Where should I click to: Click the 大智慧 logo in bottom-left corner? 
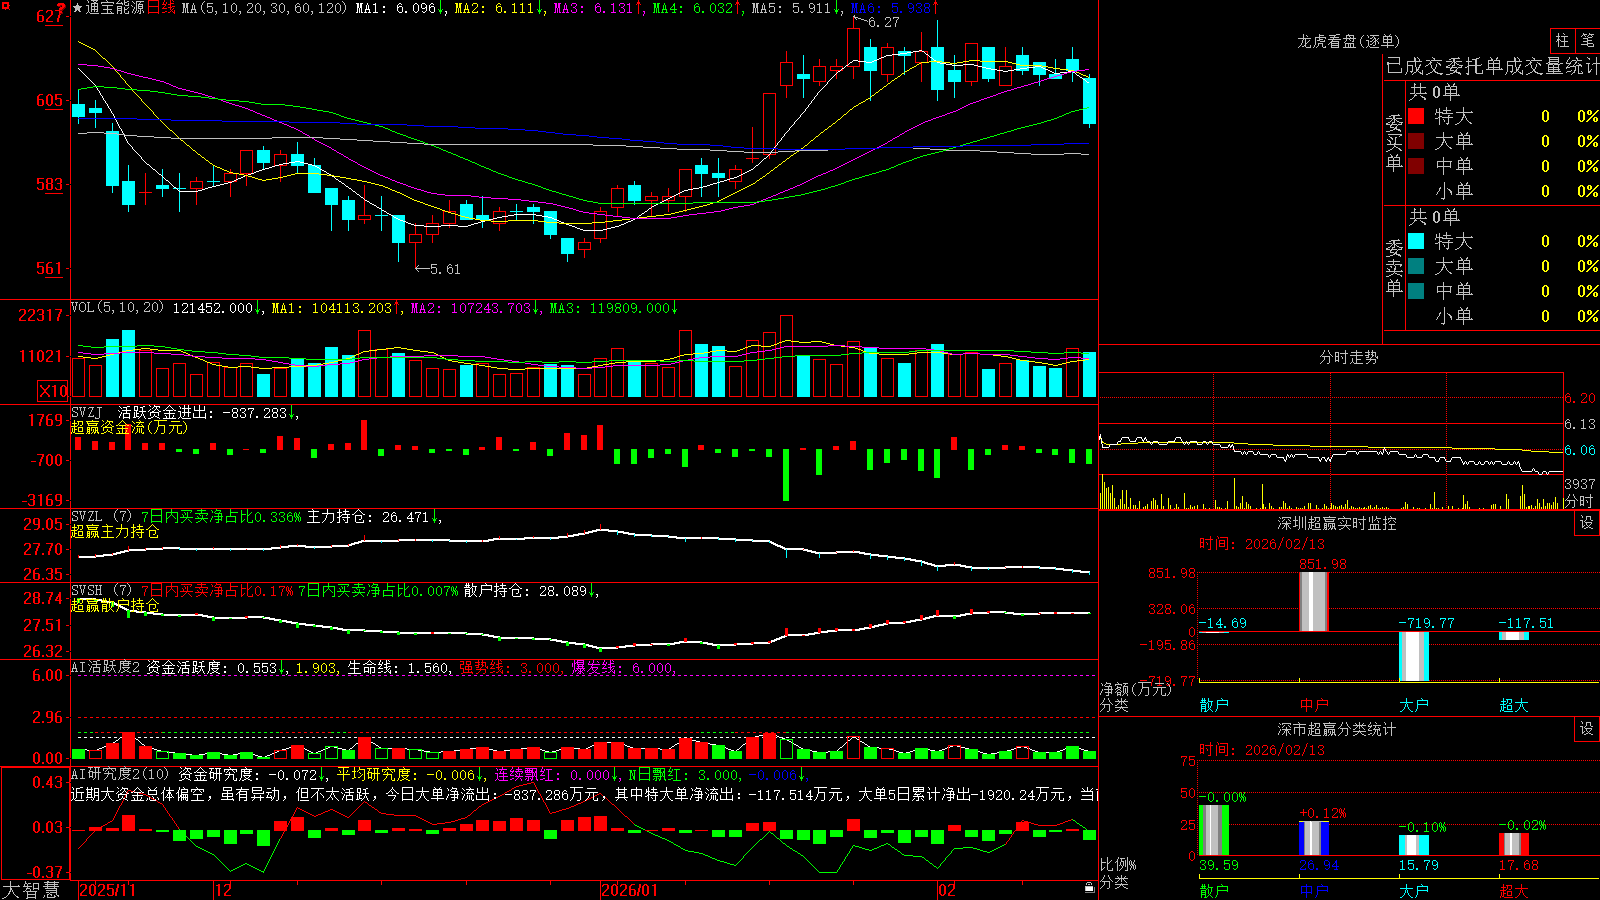tap(30, 890)
